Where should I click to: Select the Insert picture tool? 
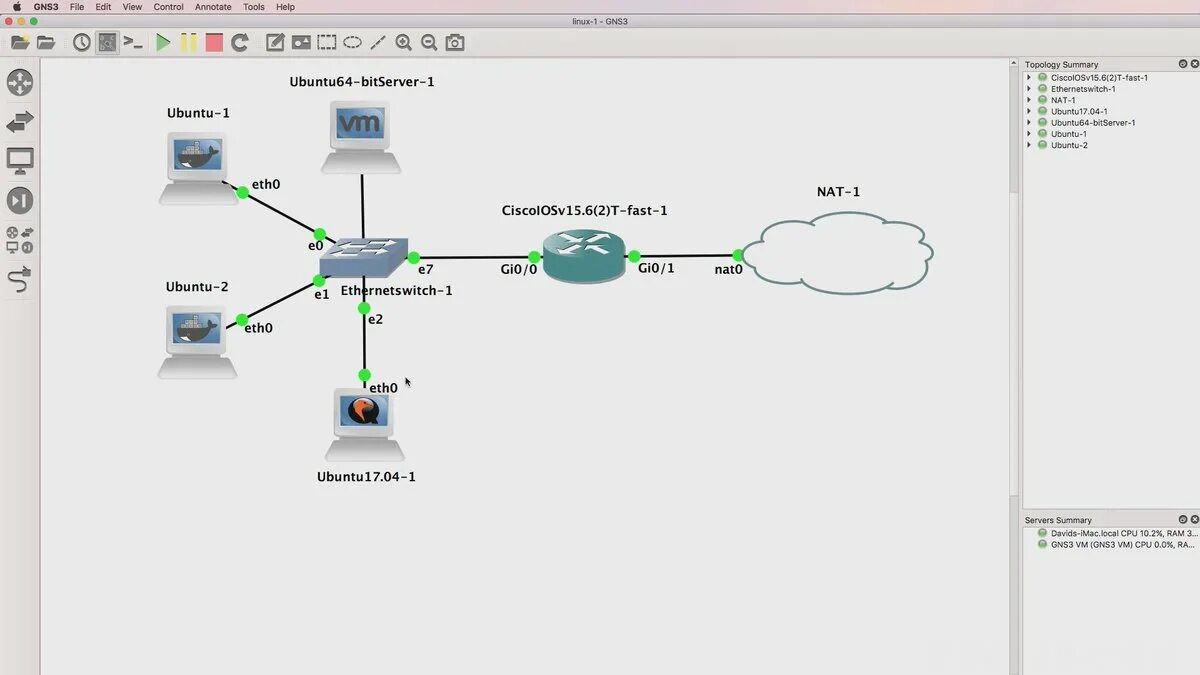tap(301, 43)
